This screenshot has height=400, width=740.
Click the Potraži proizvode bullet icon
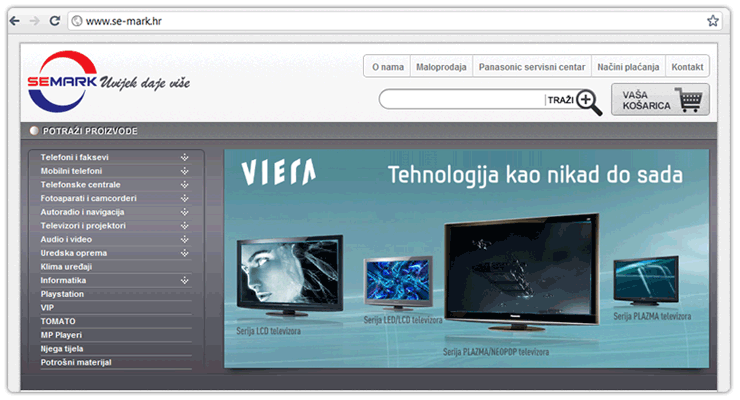click(x=34, y=131)
